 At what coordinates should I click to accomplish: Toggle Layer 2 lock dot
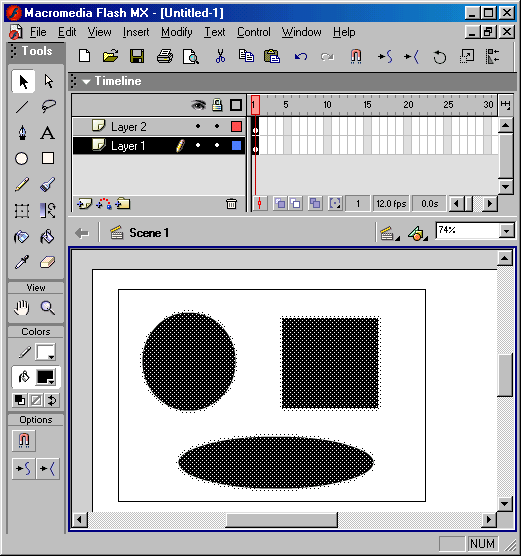point(217,126)
